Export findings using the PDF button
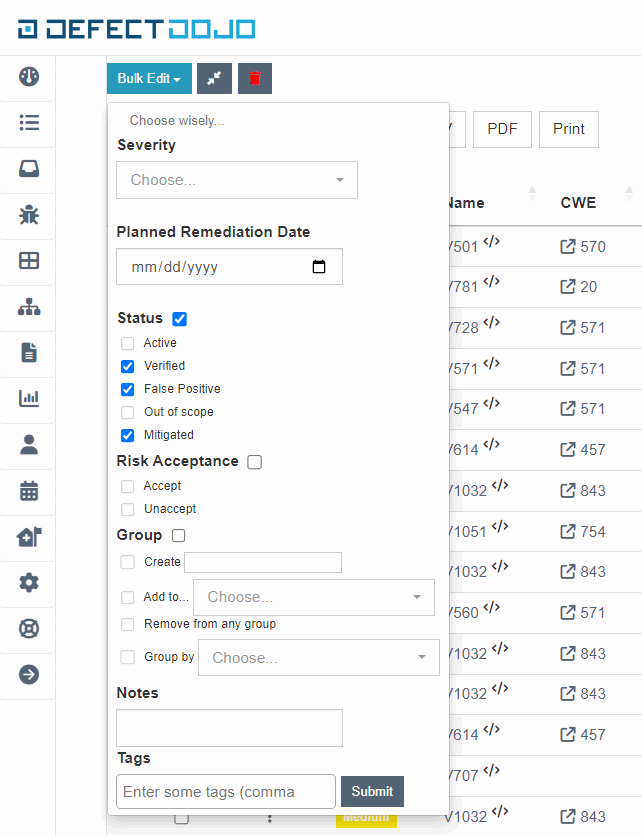This screenshot has height=836, width=642. [502, 129]
